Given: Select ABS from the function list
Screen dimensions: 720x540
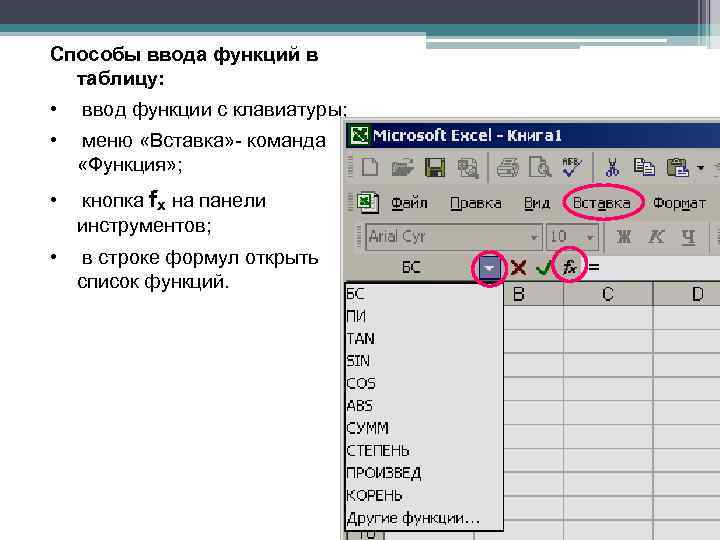Looking at the screenshot, I should point(424,406).
